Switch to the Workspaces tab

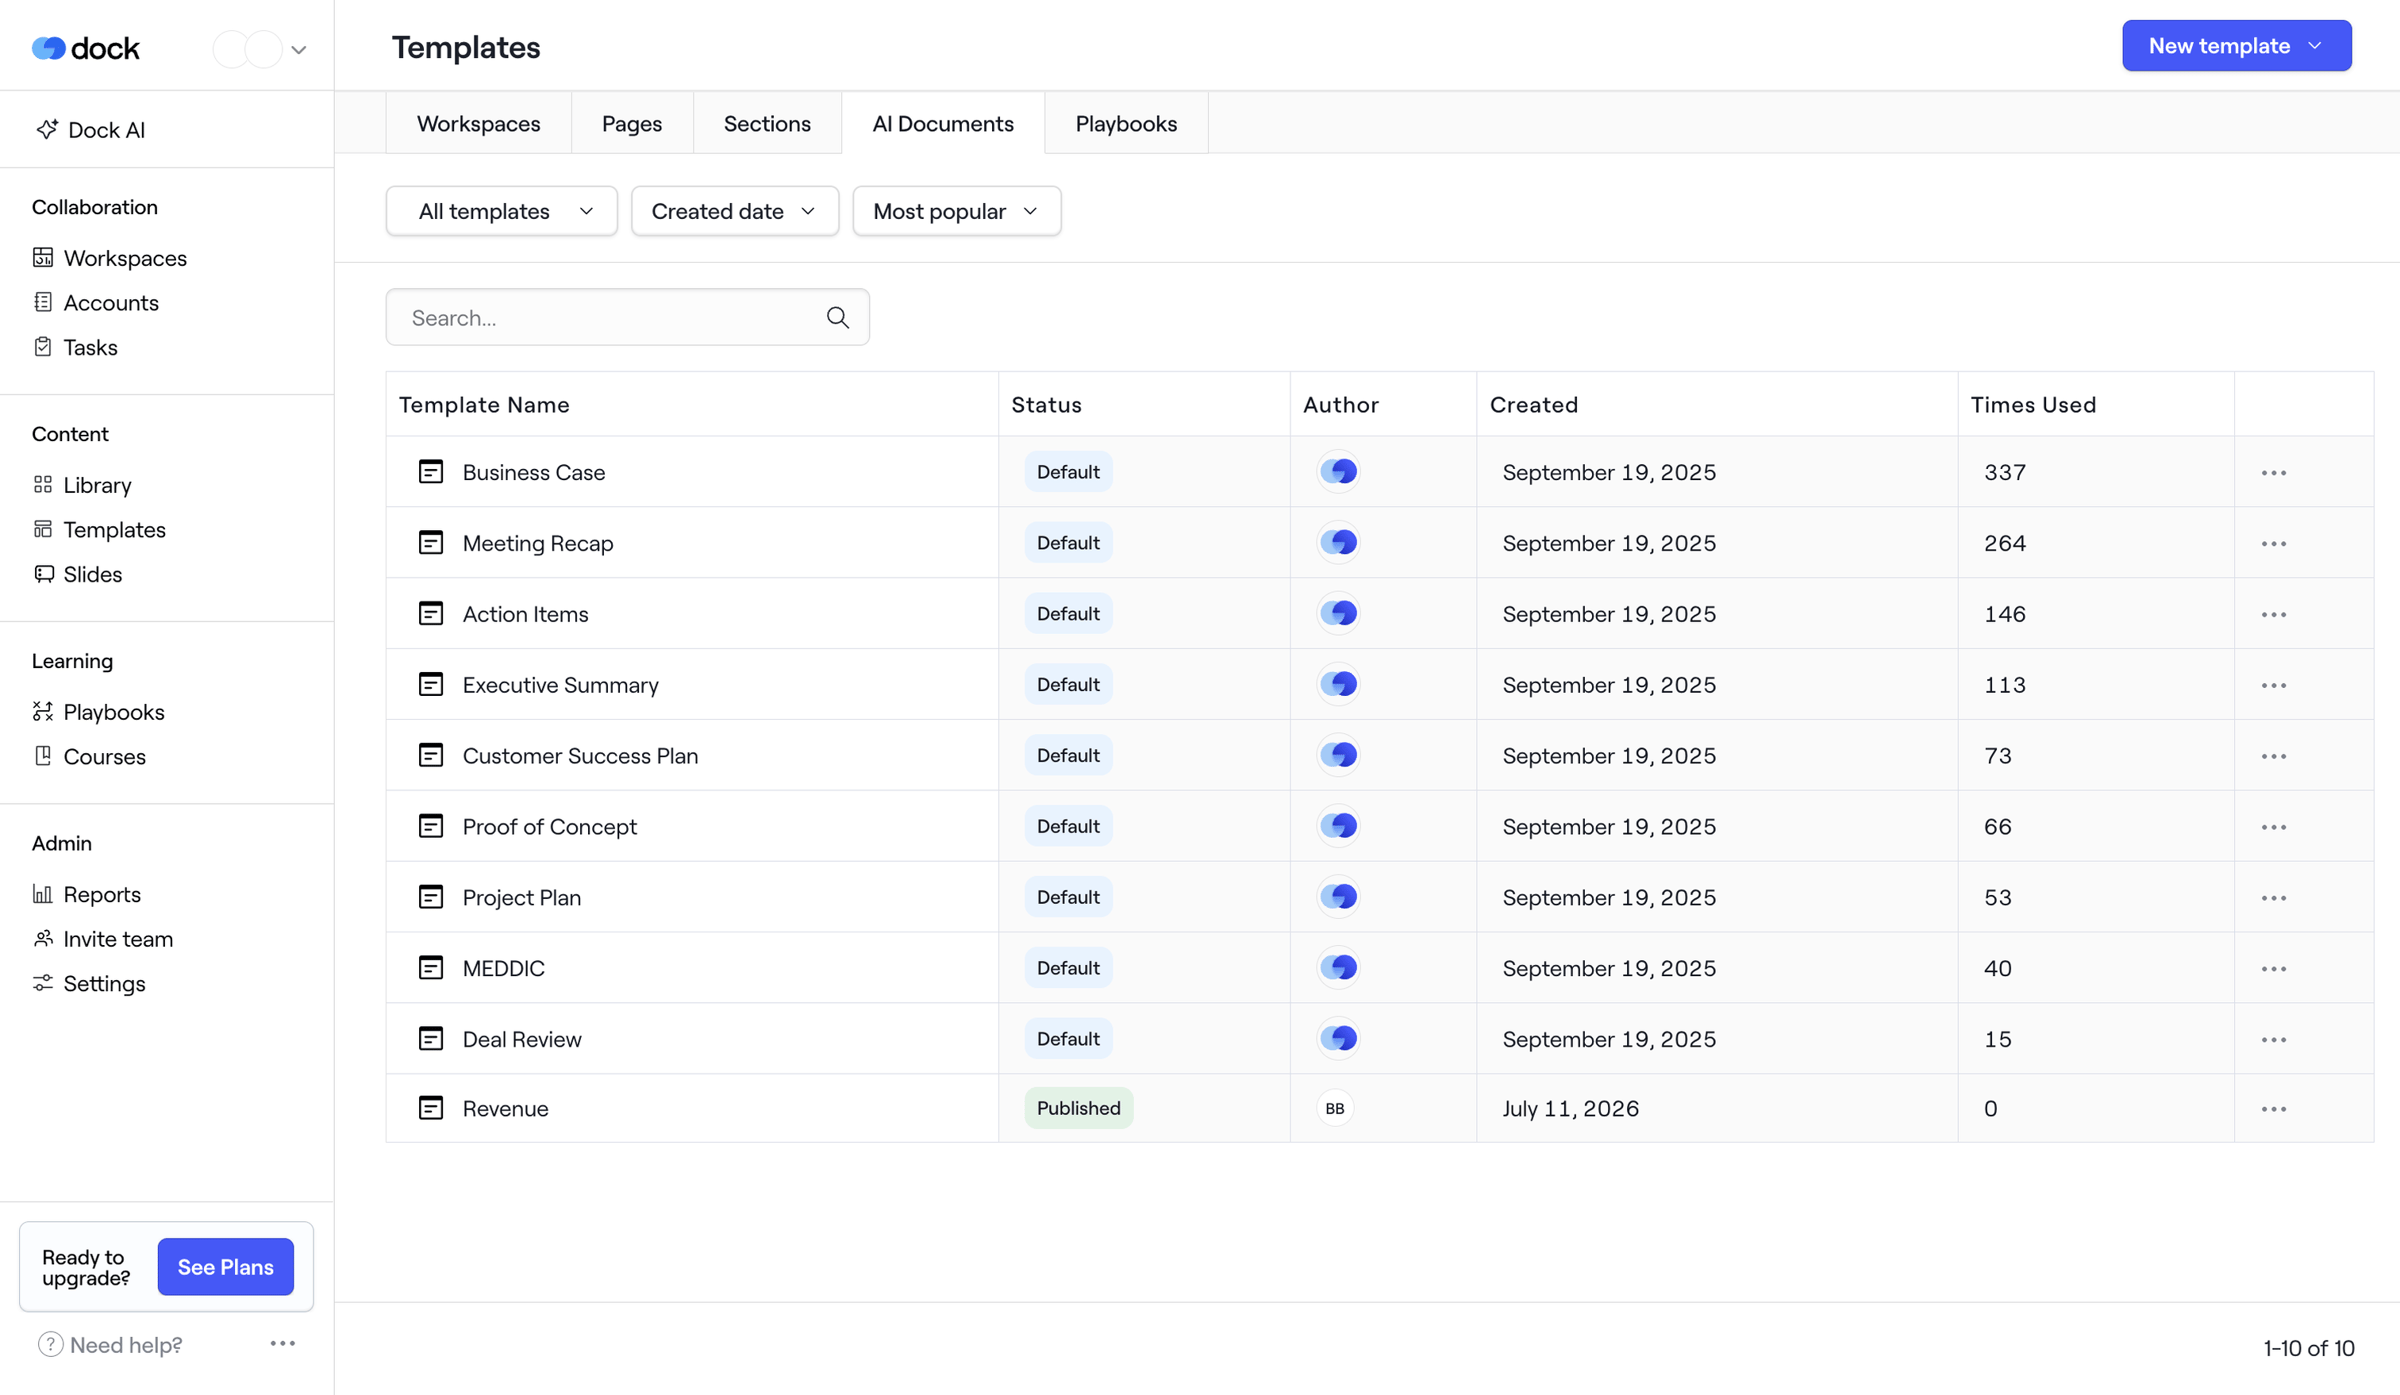[x=479, y=123]
